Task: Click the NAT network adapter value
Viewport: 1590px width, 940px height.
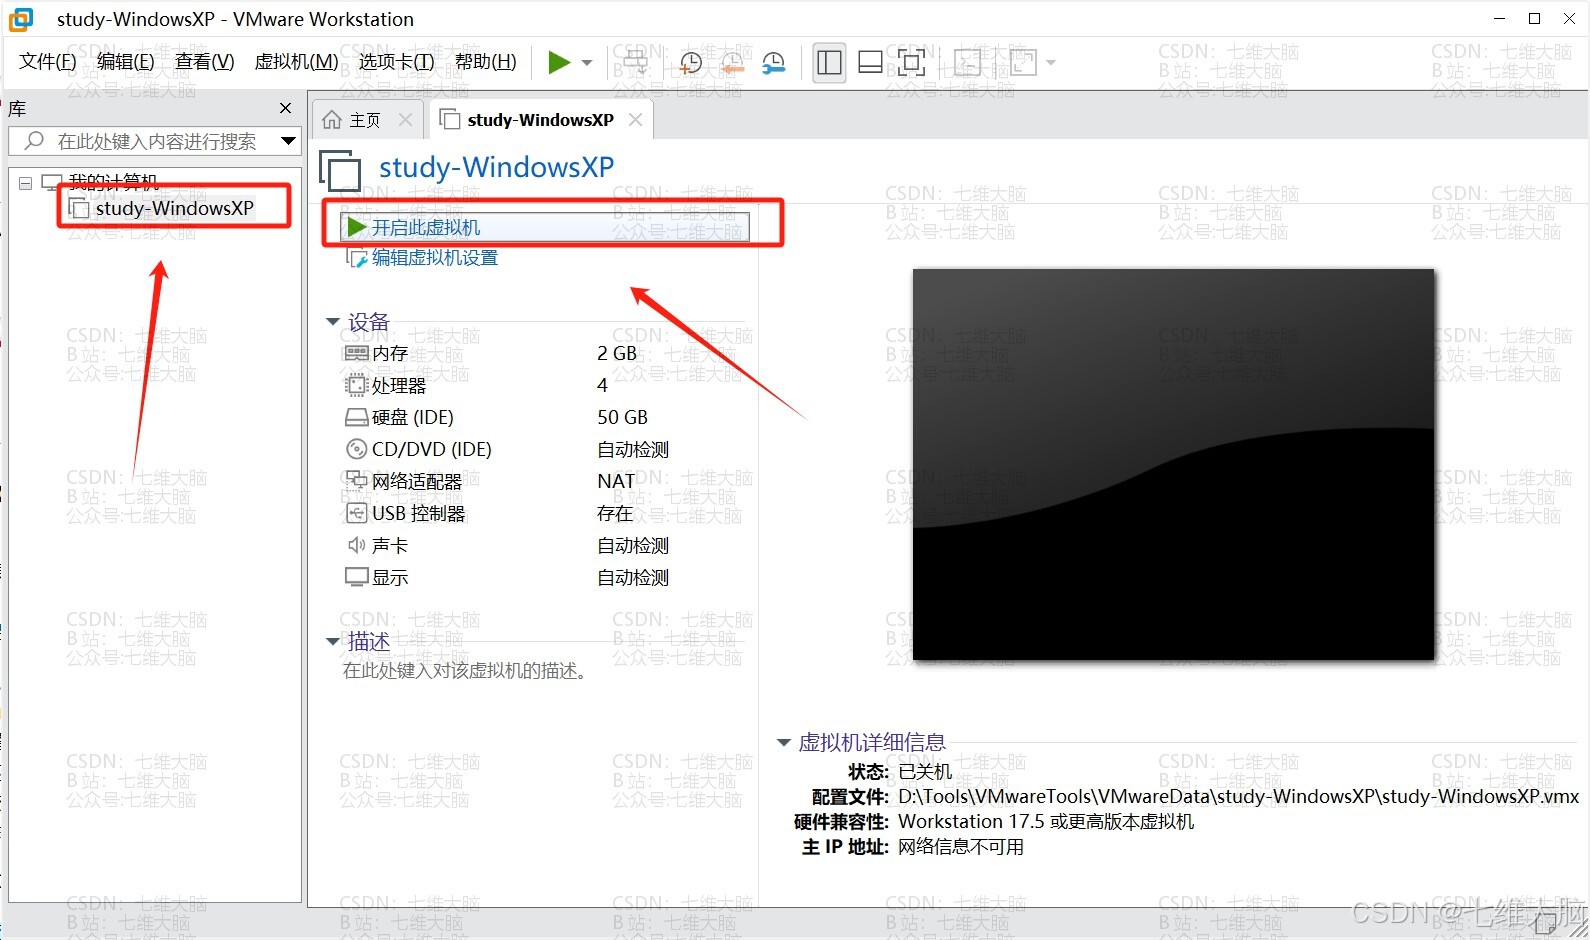Action: [615, 481]
